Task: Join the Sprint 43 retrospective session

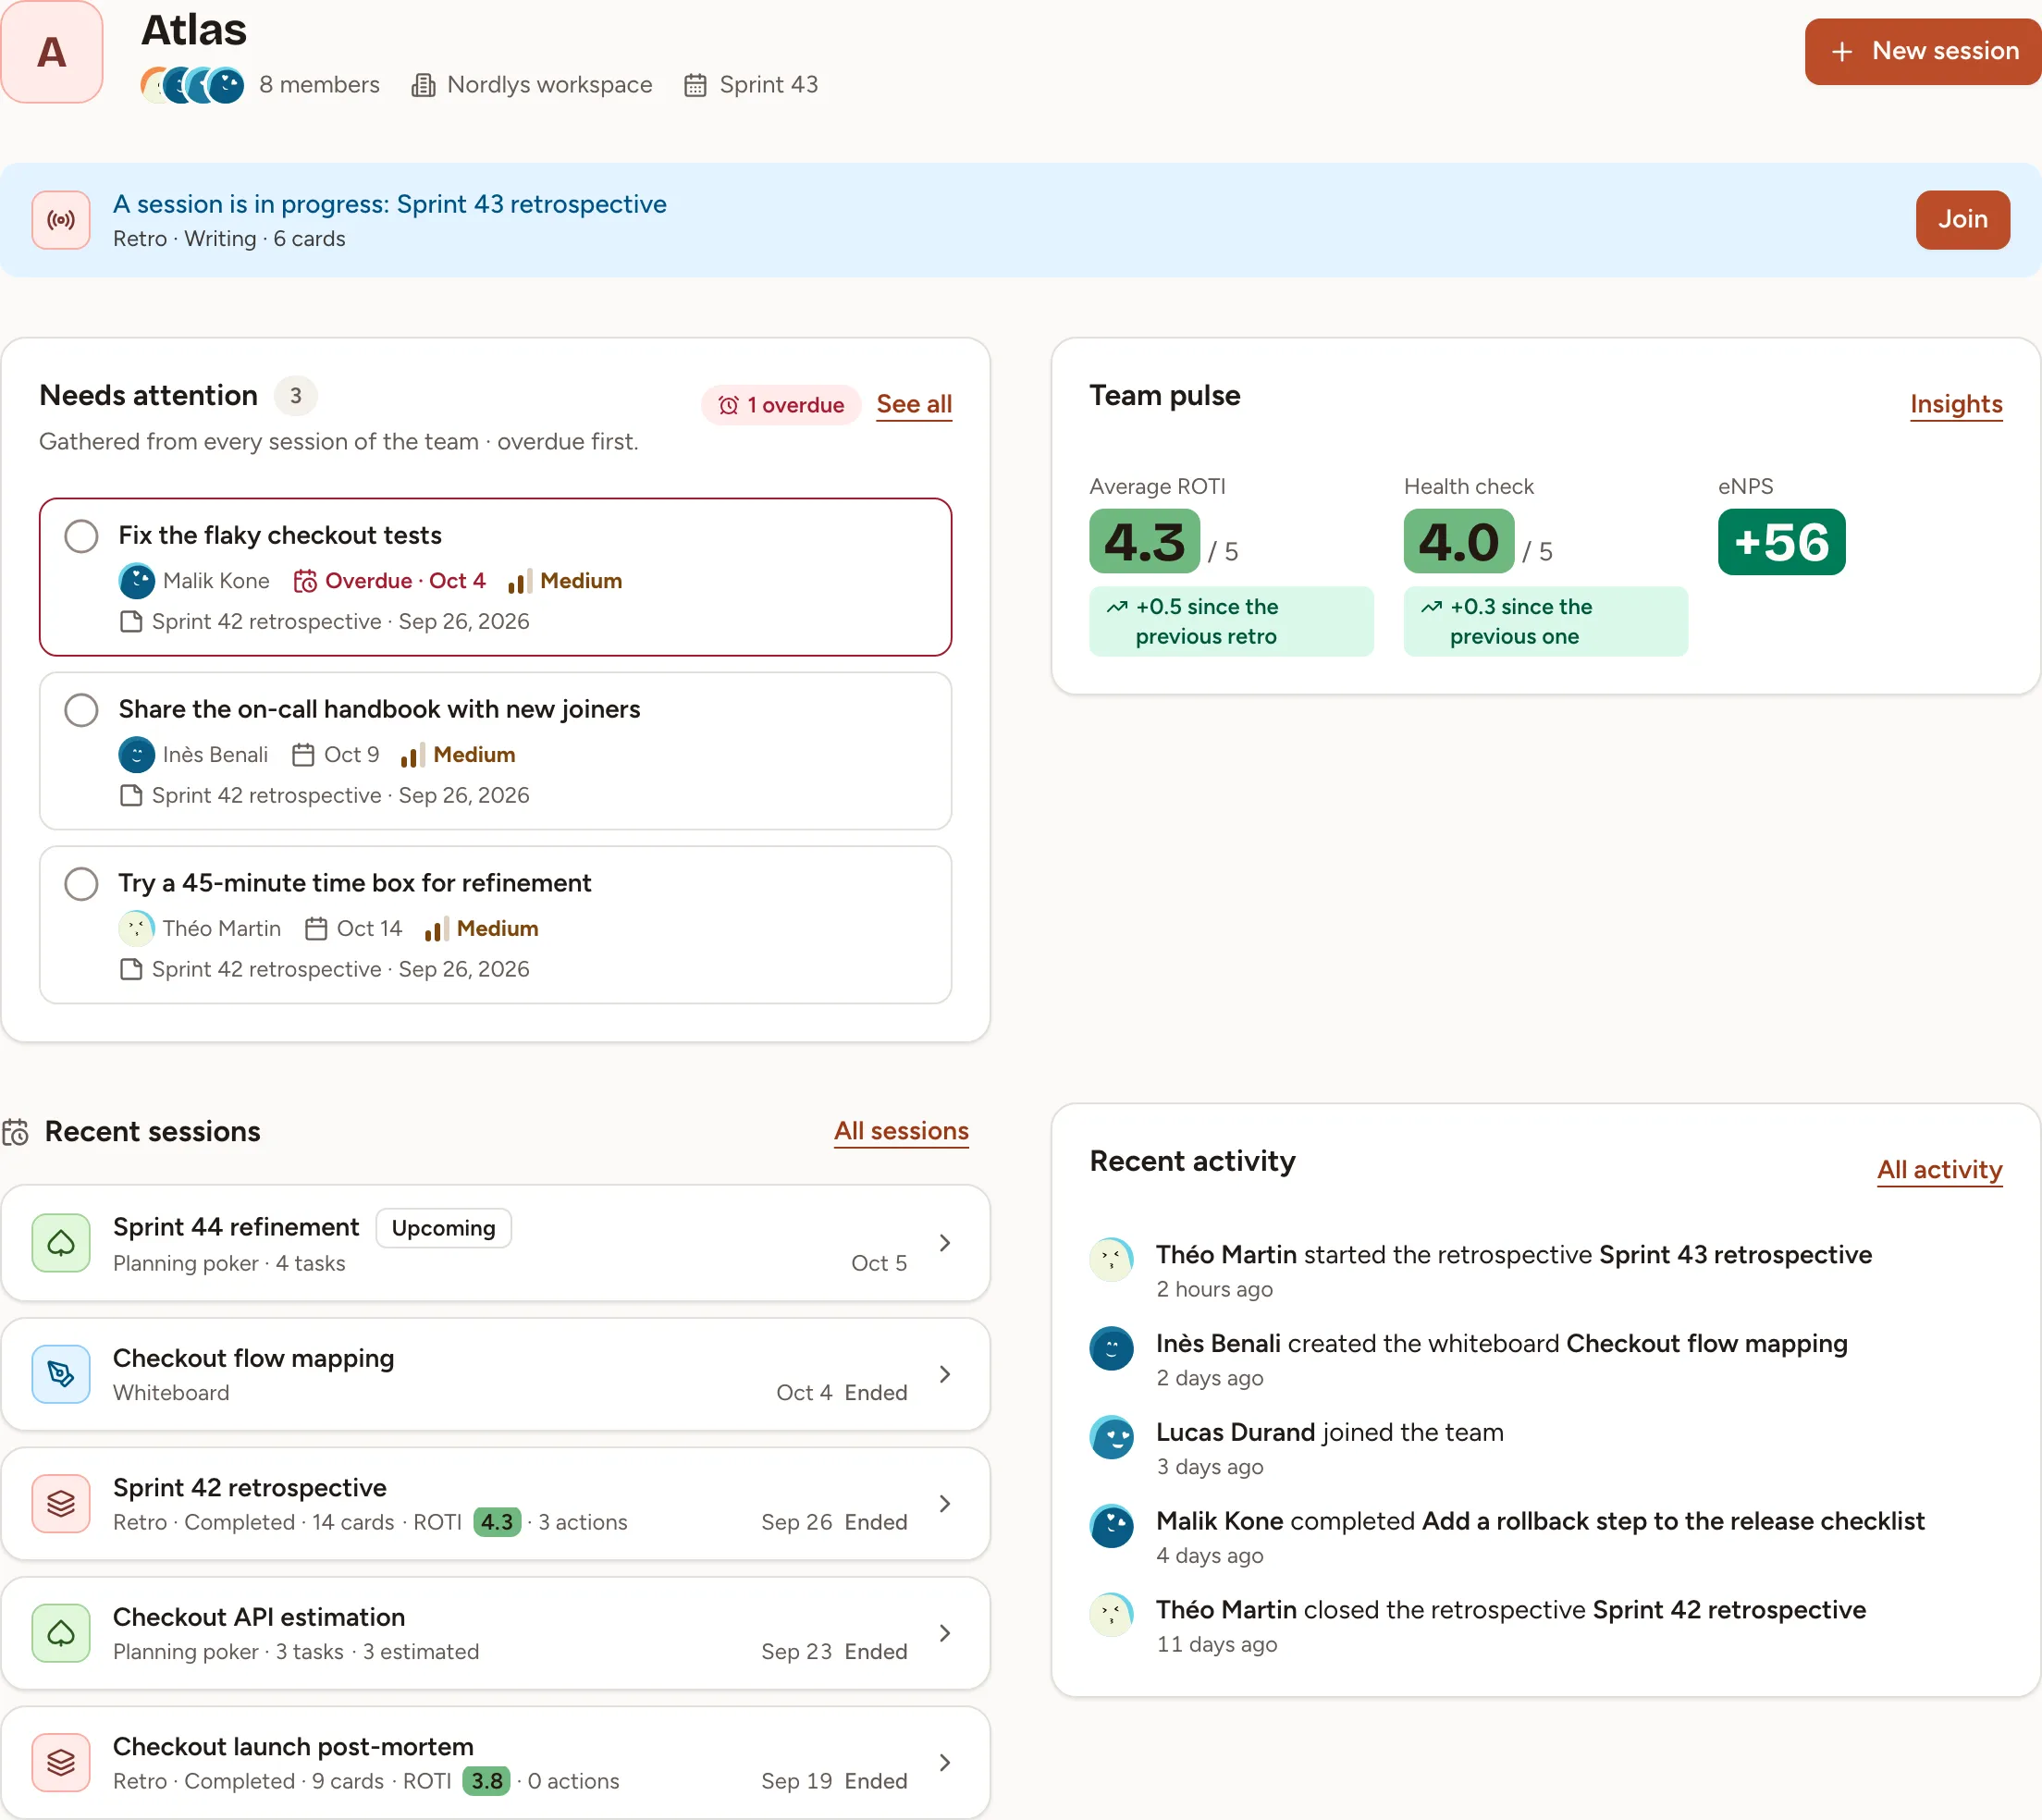Action: (x=1962, y=220)
